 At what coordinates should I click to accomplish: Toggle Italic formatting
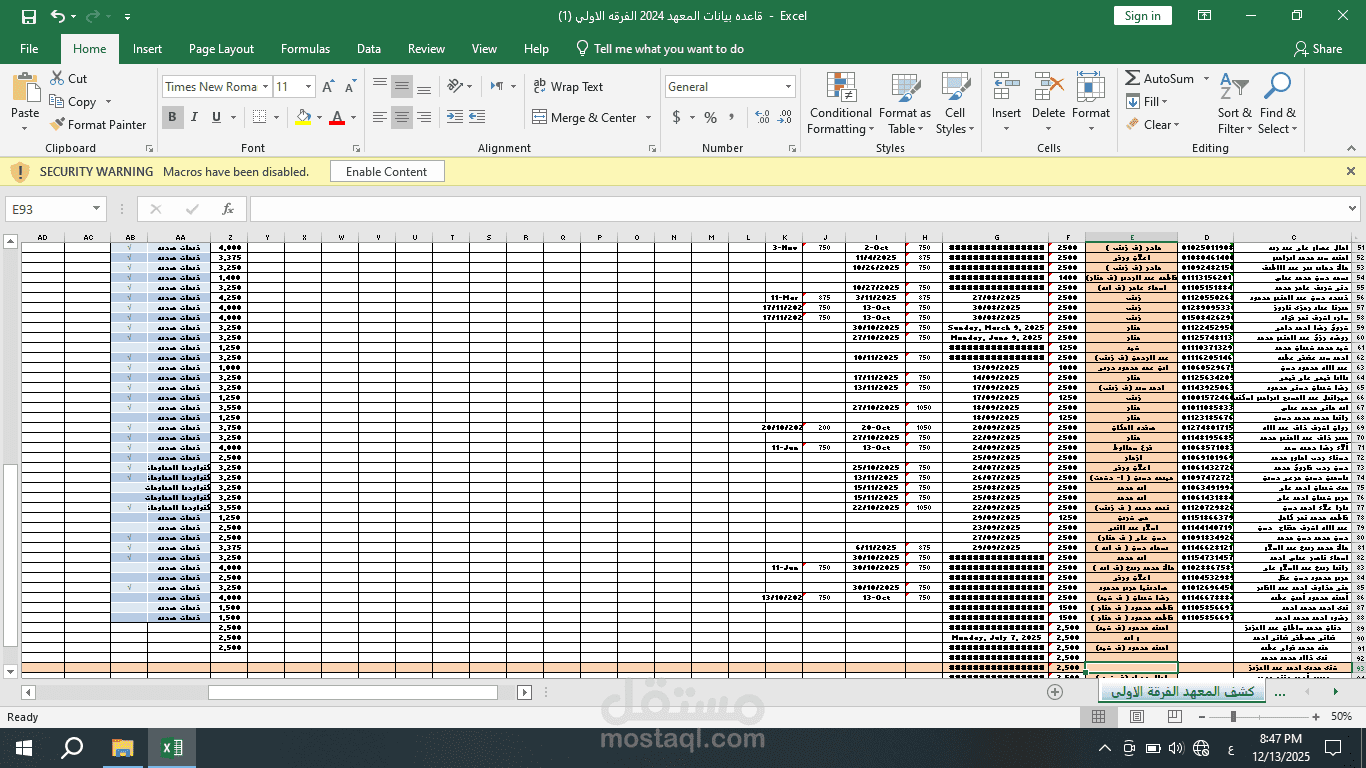[x=195, y=117]
